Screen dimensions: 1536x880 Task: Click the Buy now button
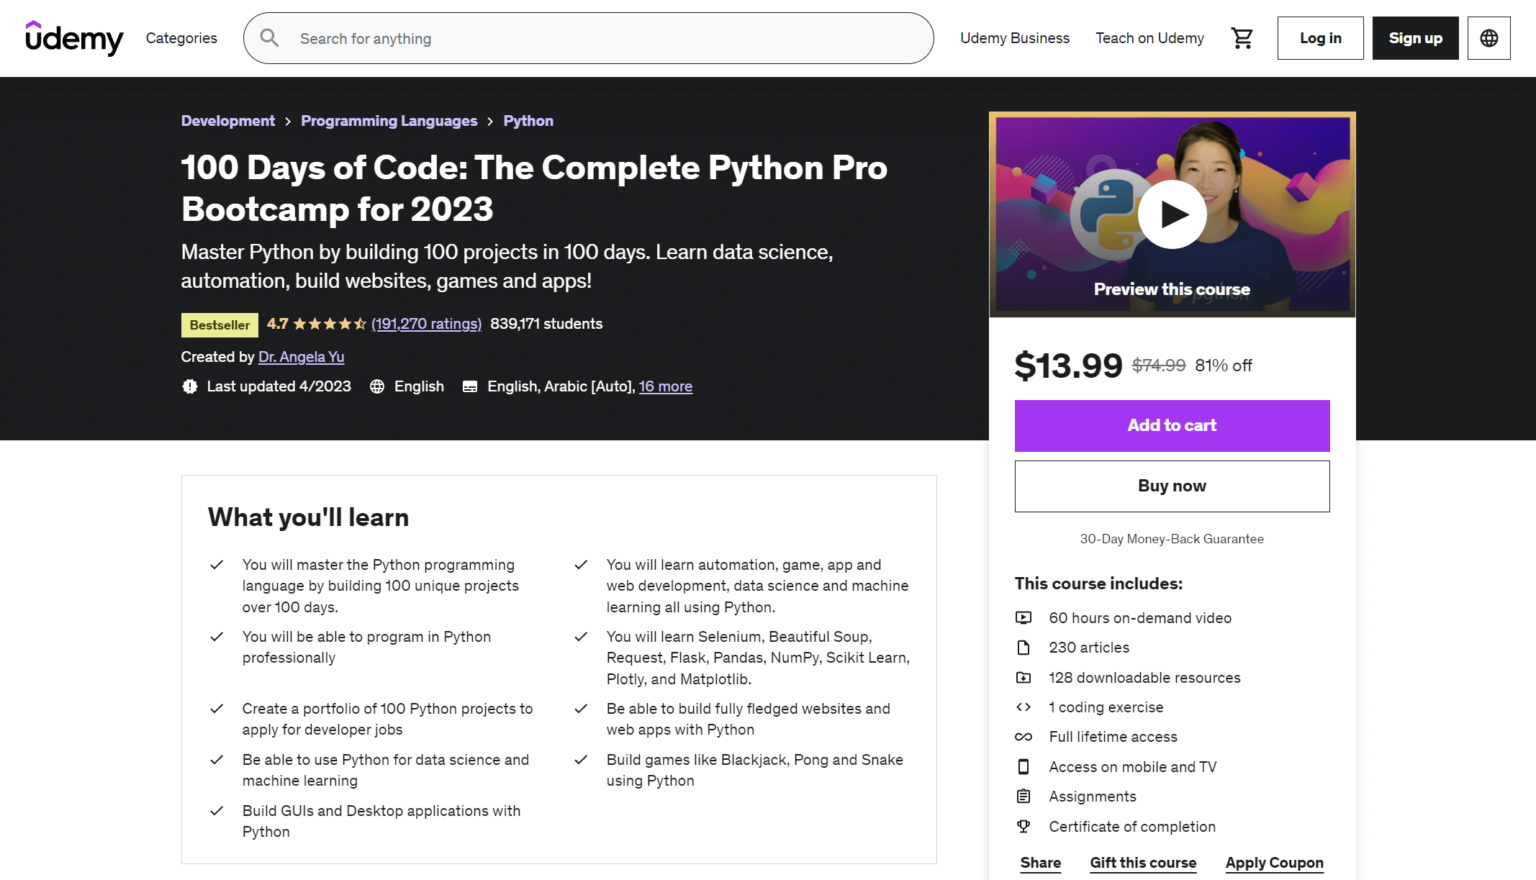pos(1171,486)
